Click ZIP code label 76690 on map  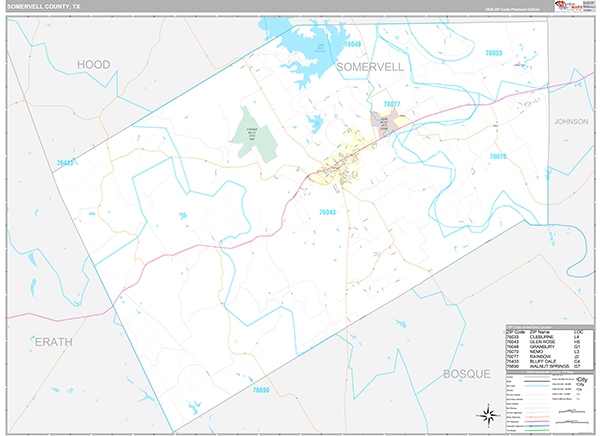[x=261, y=390]
